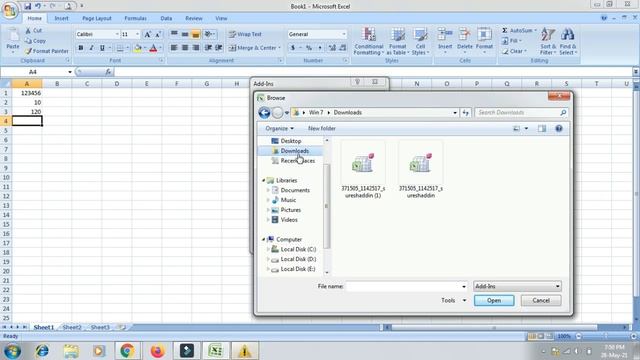Undo last action in quick access toolbar
Image resolution: width=640 pixels, height=360 pixels.
click(x=38, y=6)
